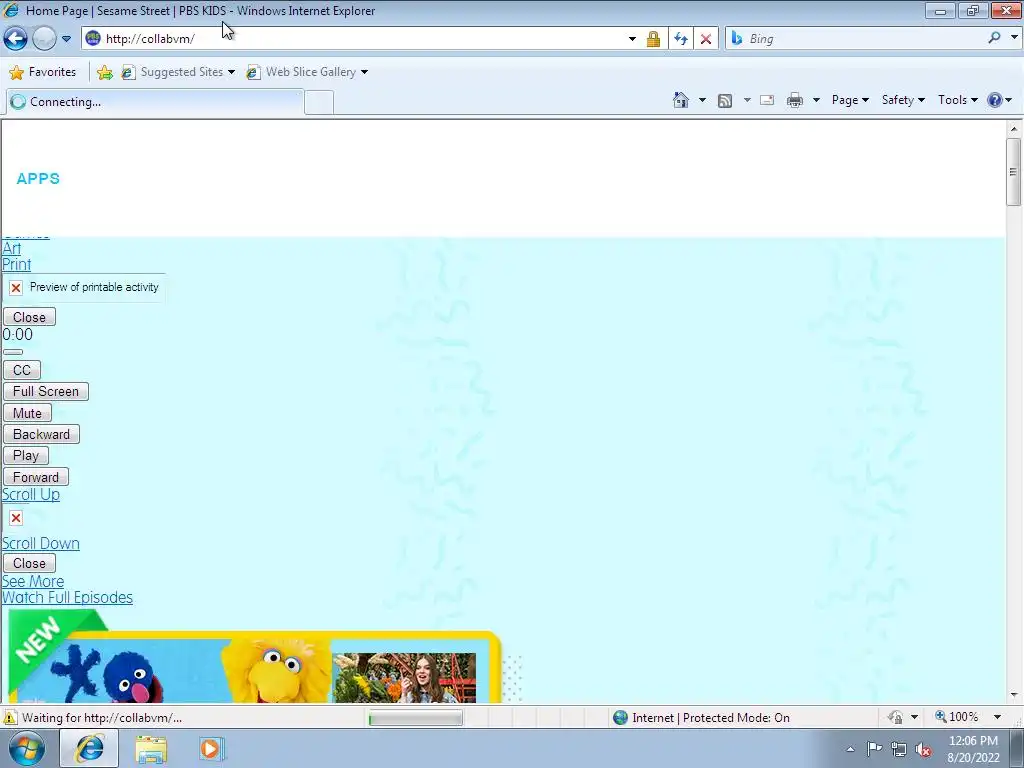
Task: Toggle the Mute button
Action: click(27, 413)
